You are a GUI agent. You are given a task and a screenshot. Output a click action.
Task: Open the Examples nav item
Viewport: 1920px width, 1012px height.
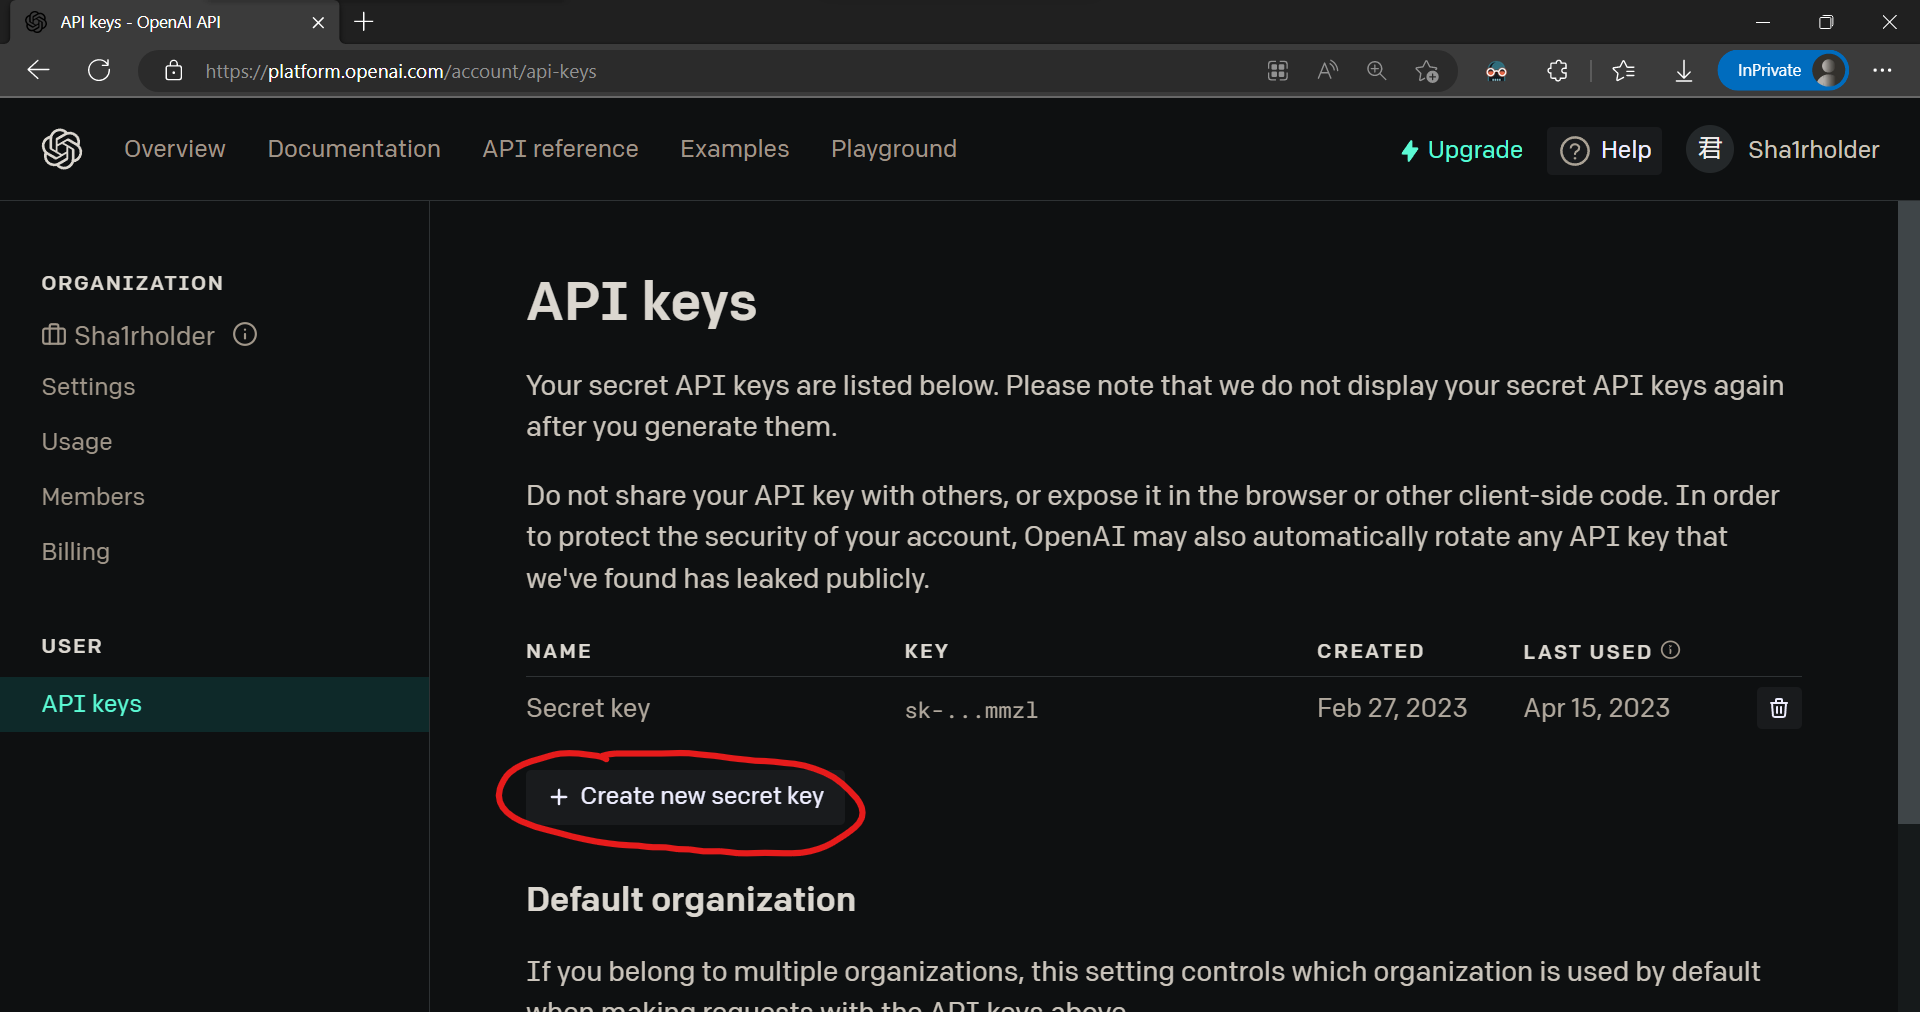click(735, 149)
